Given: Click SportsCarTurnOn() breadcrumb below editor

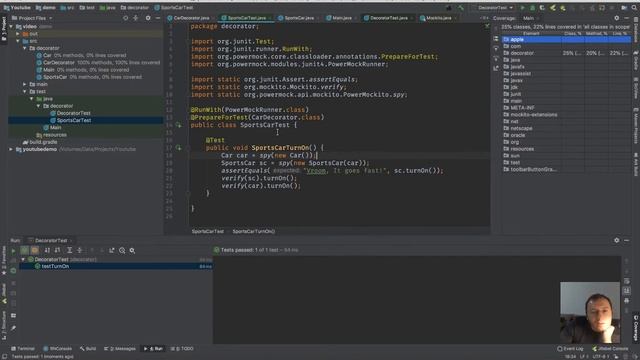Looking at the screenshot, I should point(253,231).
